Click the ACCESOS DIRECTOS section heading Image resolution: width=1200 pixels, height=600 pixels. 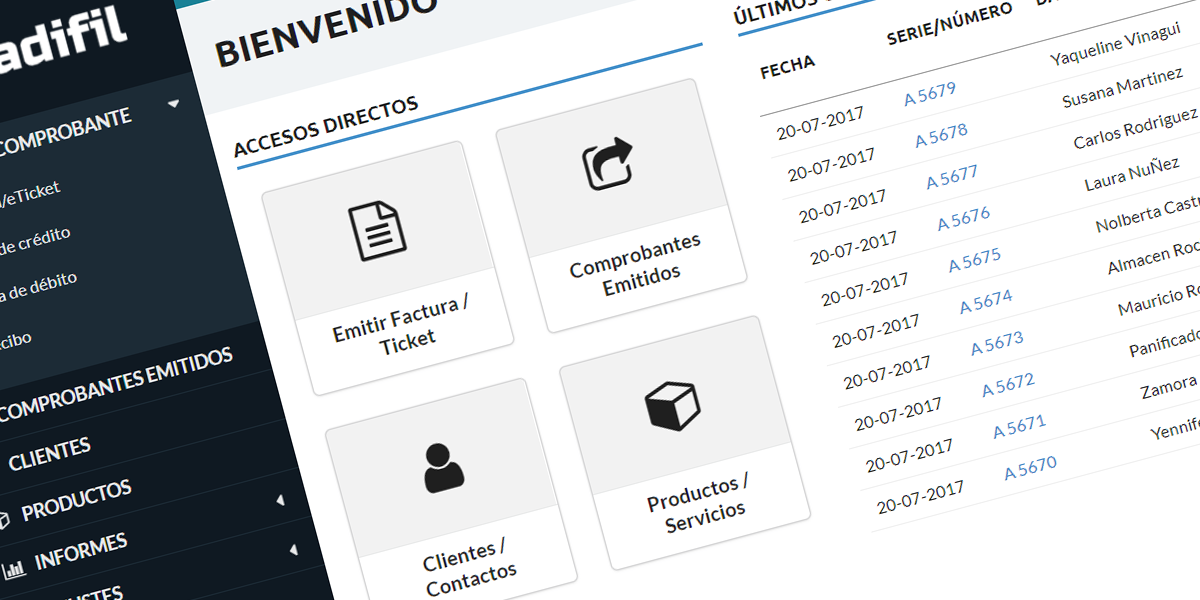[326, 125]
